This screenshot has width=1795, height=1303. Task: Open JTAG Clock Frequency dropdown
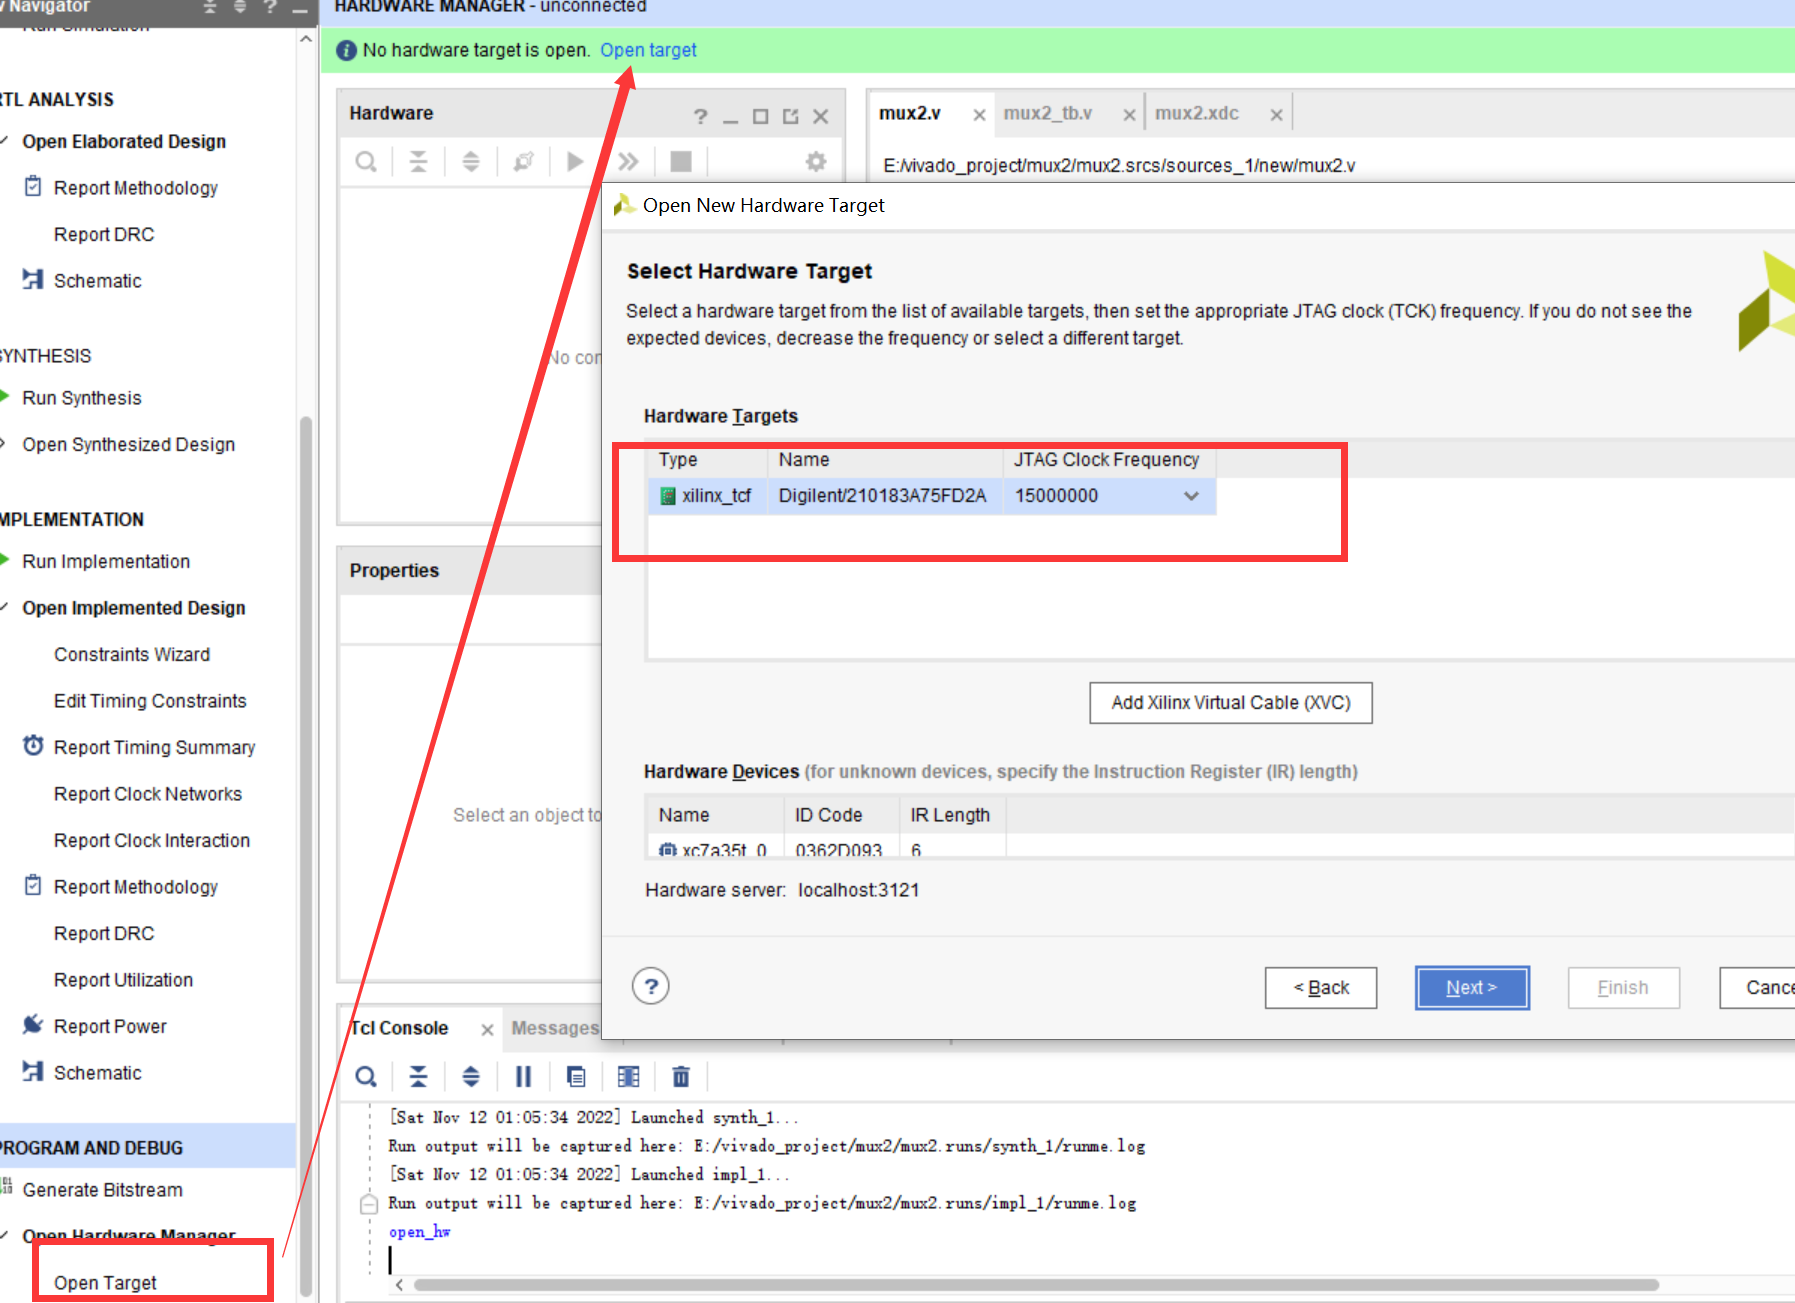click(x=1191, y=496)
